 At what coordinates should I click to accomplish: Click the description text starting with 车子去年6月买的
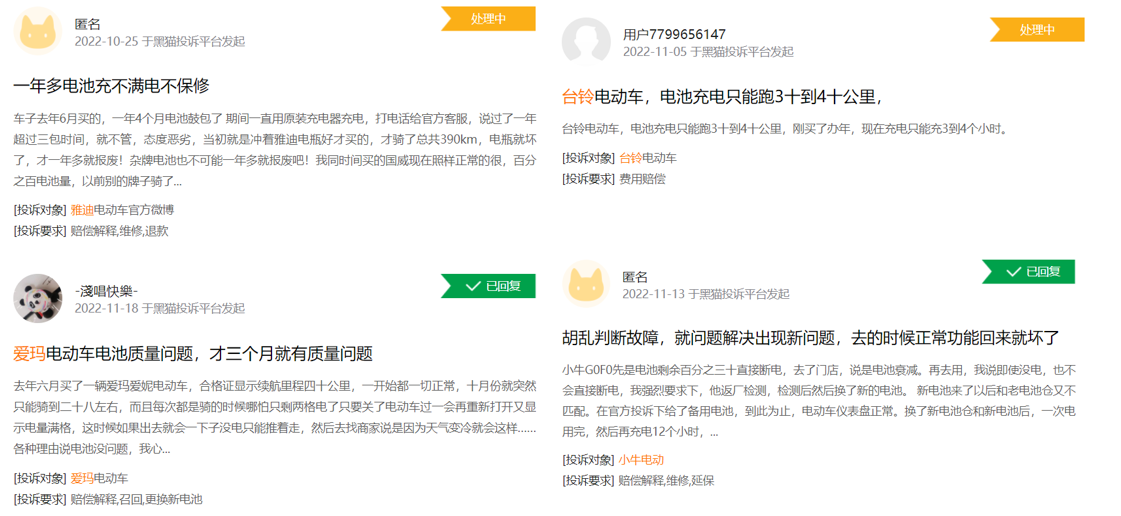click(x=275, y=150)
